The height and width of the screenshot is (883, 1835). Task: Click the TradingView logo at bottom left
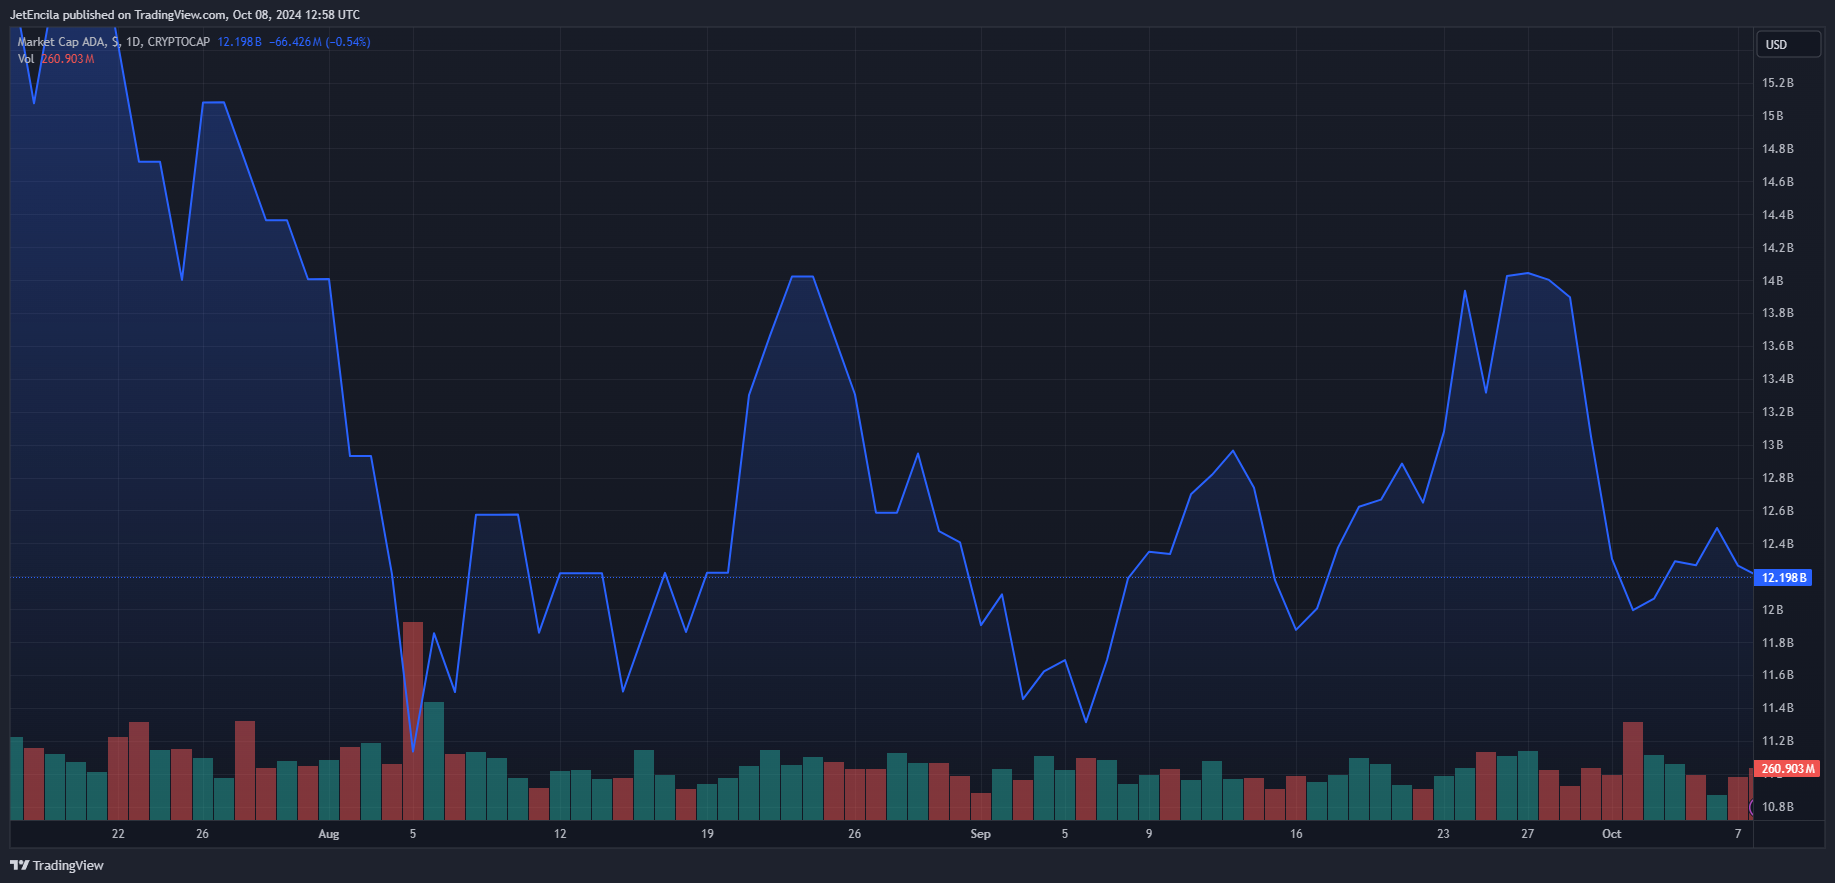click(57, 865)
